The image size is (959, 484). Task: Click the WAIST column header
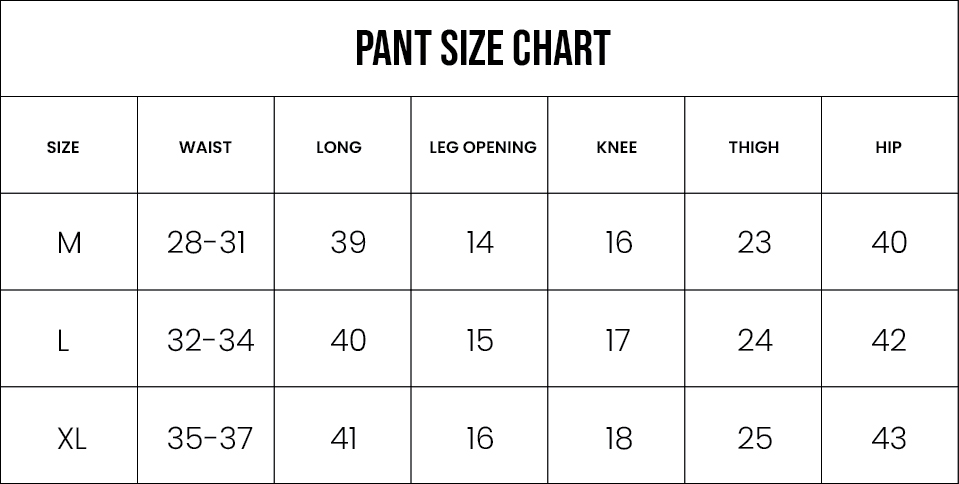(205, 147)
